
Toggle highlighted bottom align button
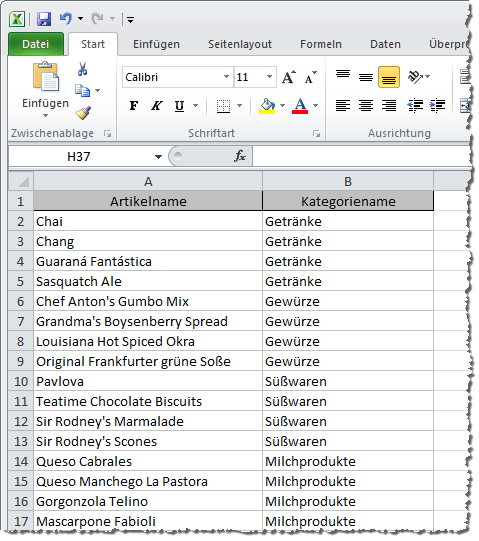[x=389, y=77]
